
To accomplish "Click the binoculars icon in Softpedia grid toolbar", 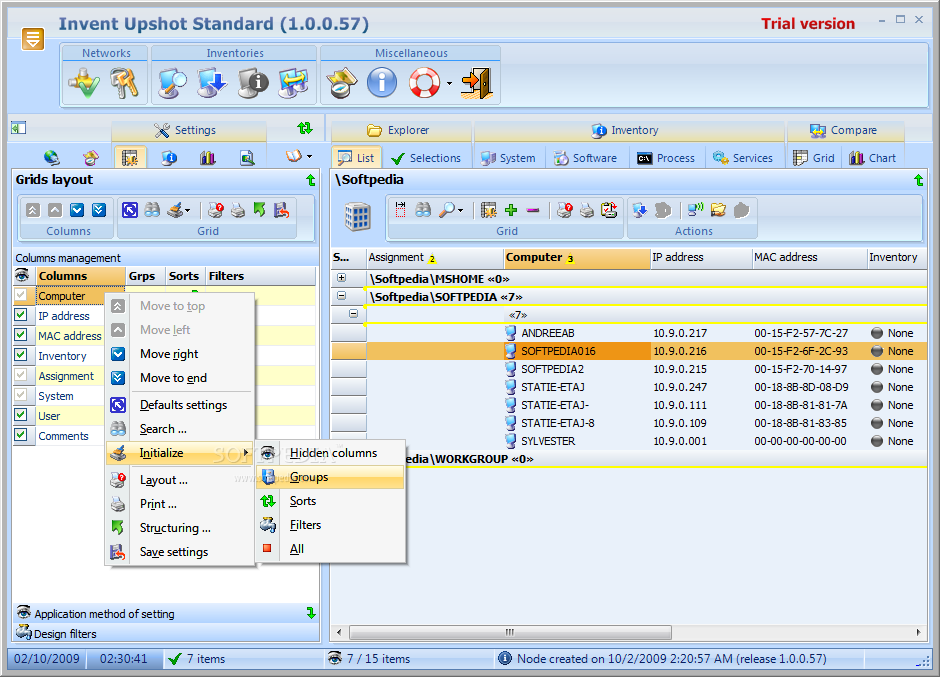I will coord(423,210).
